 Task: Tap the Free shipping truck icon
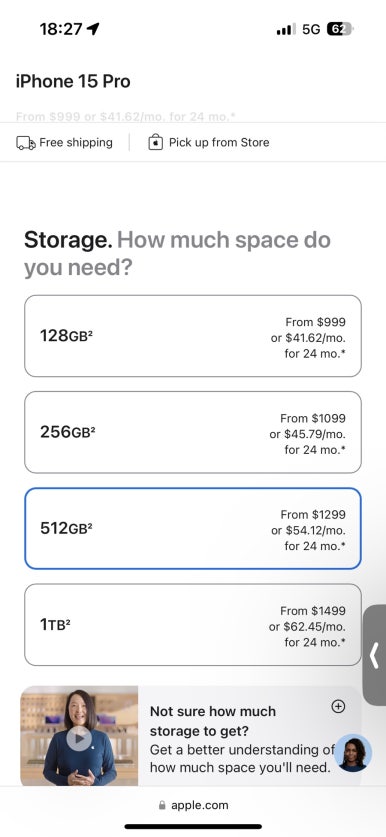26,143
